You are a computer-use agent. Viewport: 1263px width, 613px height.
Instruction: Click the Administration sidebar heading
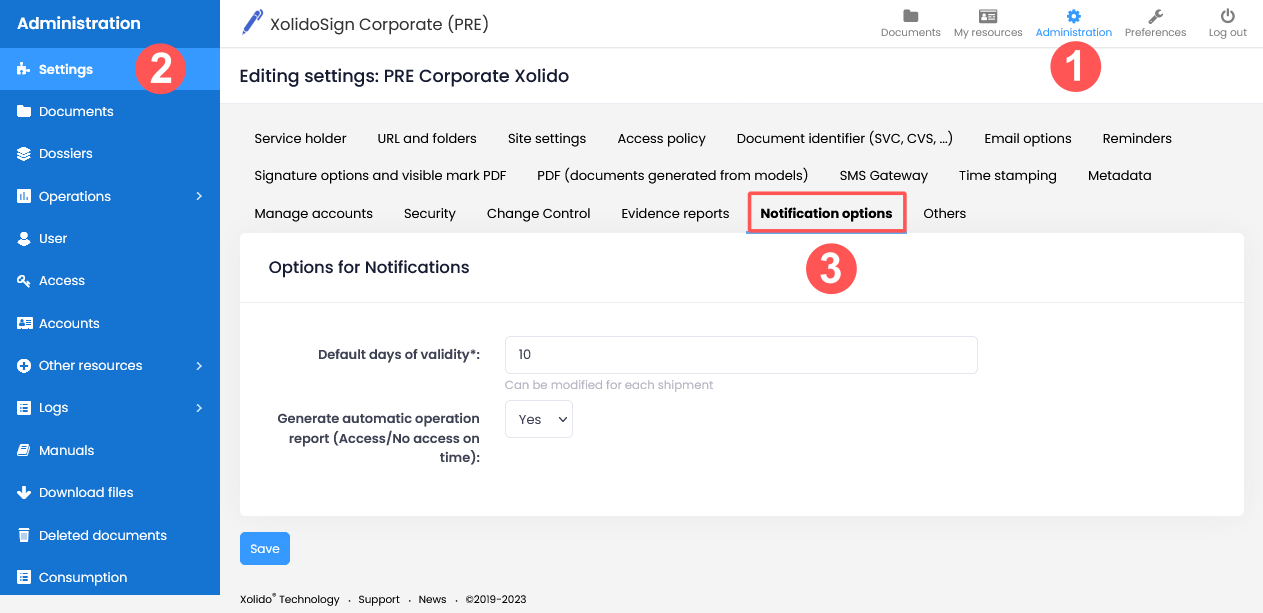click(x=79, y=23)
